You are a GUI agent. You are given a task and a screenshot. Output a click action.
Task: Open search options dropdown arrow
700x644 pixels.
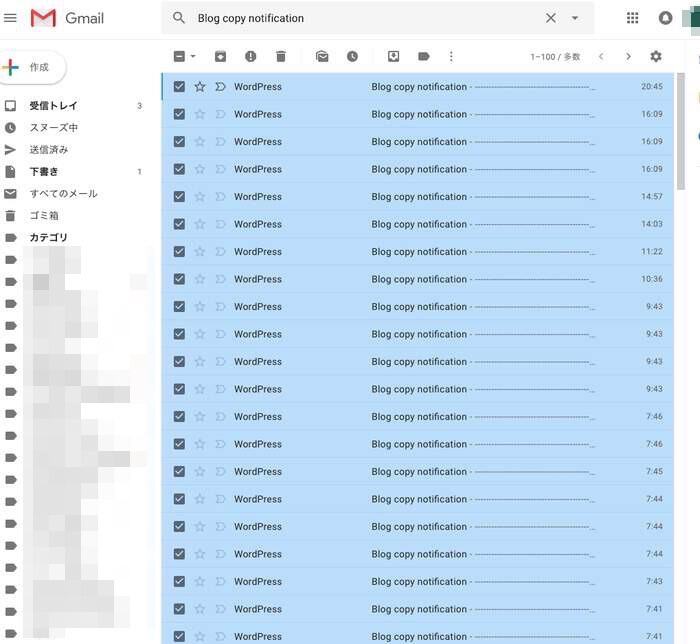click(x=575, y=18)
